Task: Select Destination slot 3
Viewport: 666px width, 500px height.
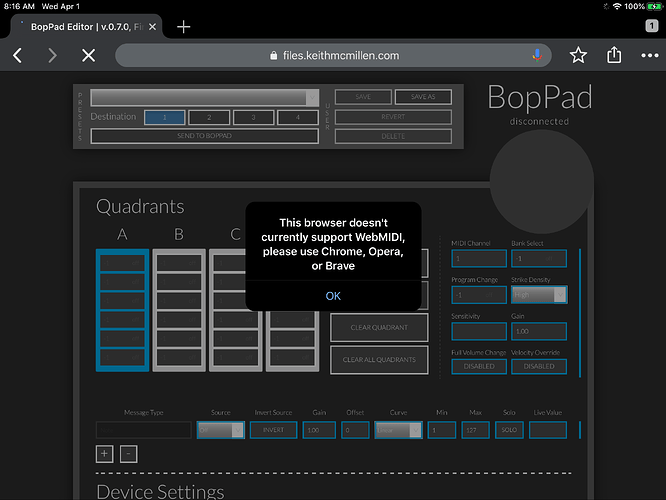Action: point(254,117)
